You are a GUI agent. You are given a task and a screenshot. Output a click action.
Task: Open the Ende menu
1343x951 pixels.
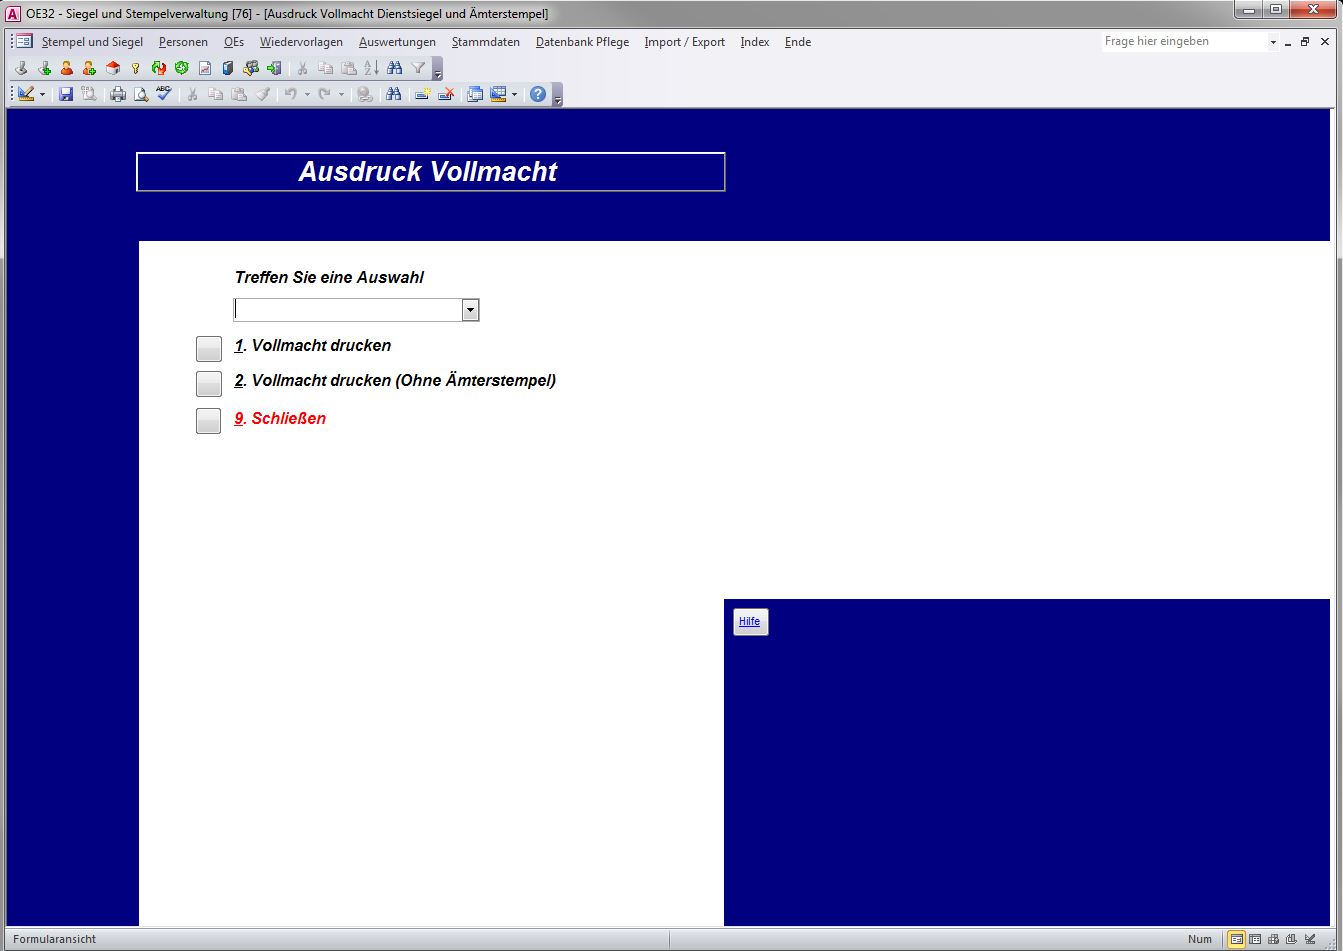[x=798, y=42]
